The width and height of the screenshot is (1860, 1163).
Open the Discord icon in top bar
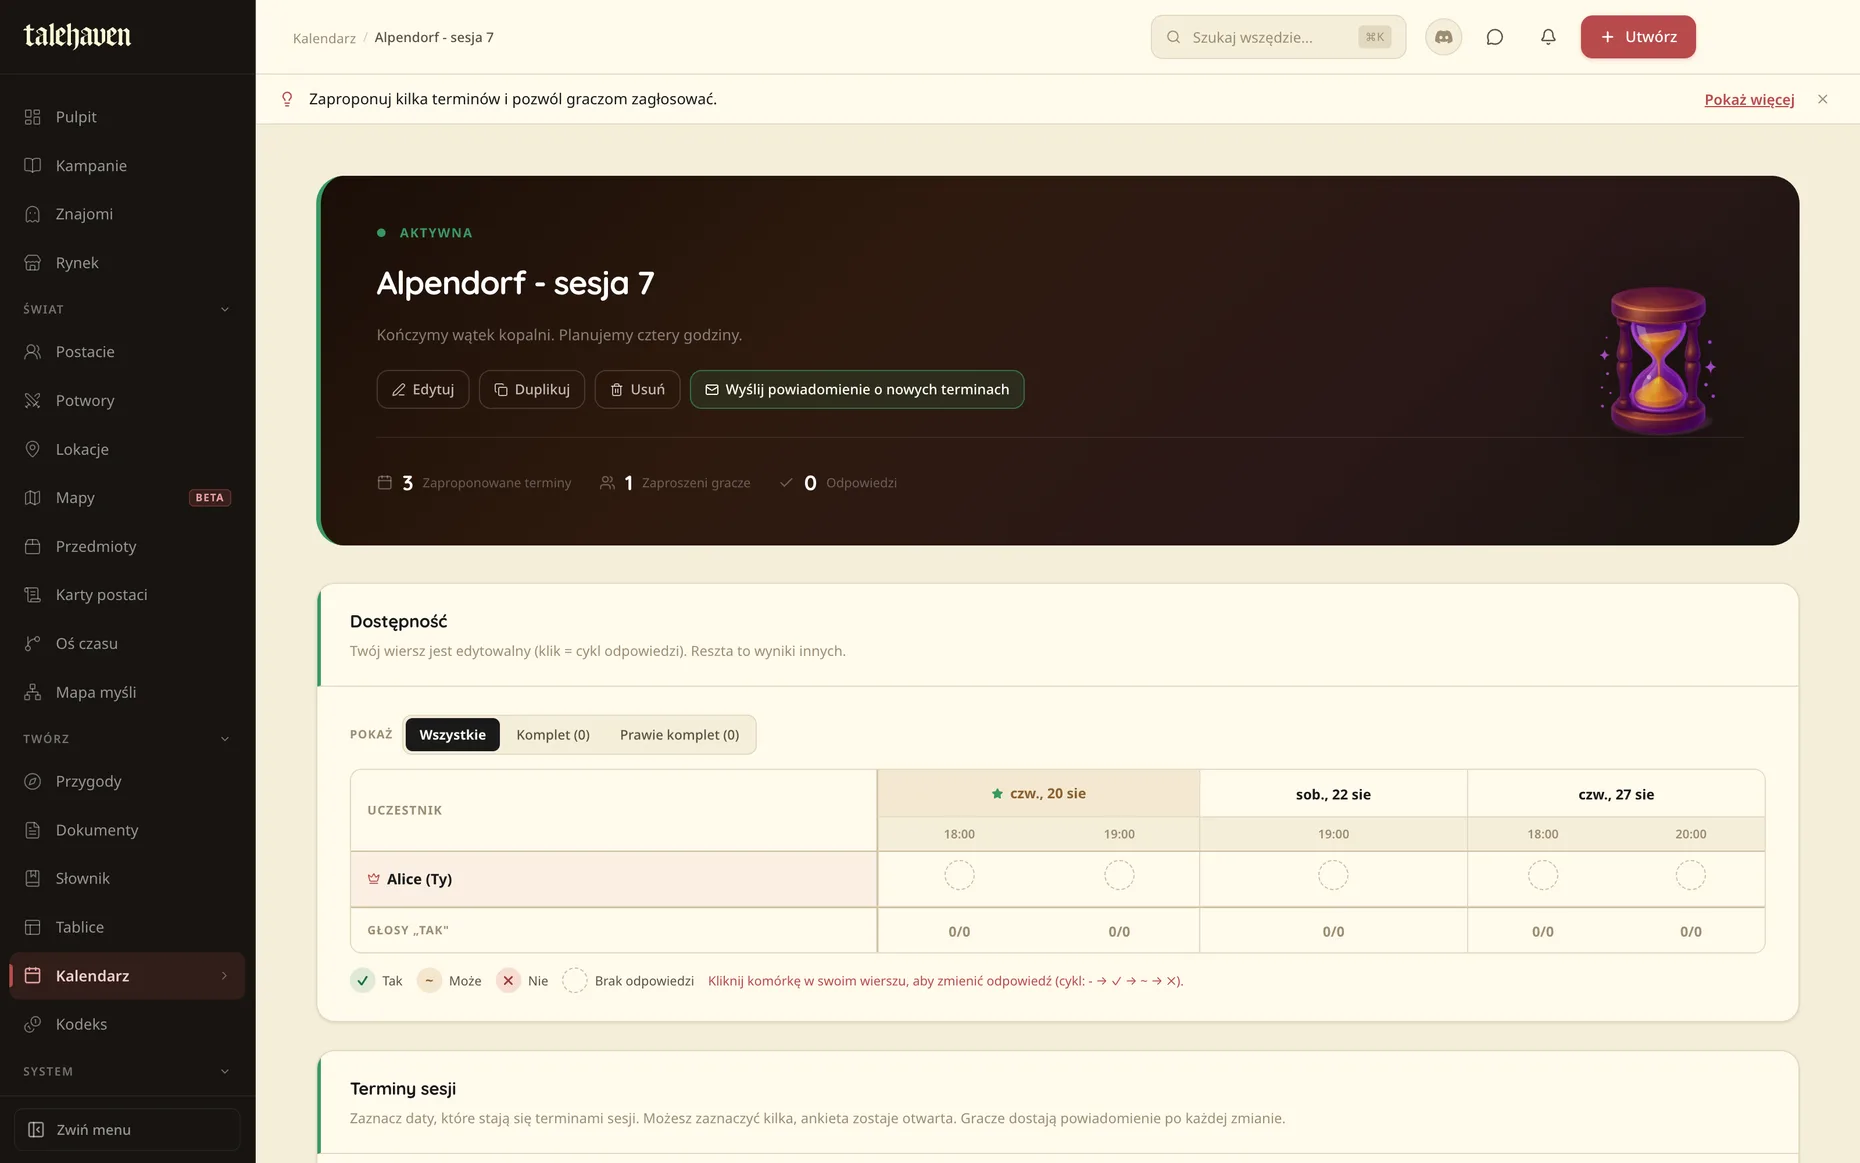click(1443, 37)
